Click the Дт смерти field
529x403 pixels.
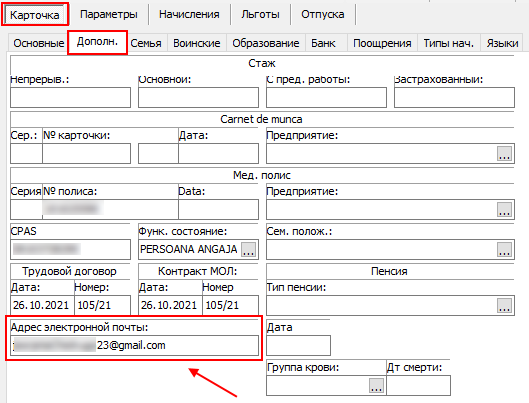click(x=418, y=385)
